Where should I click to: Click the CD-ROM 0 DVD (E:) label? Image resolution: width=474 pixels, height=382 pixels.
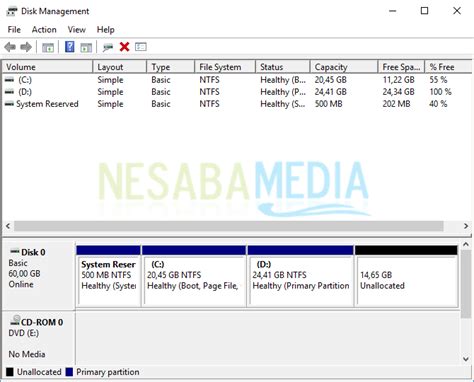point(39,338)
